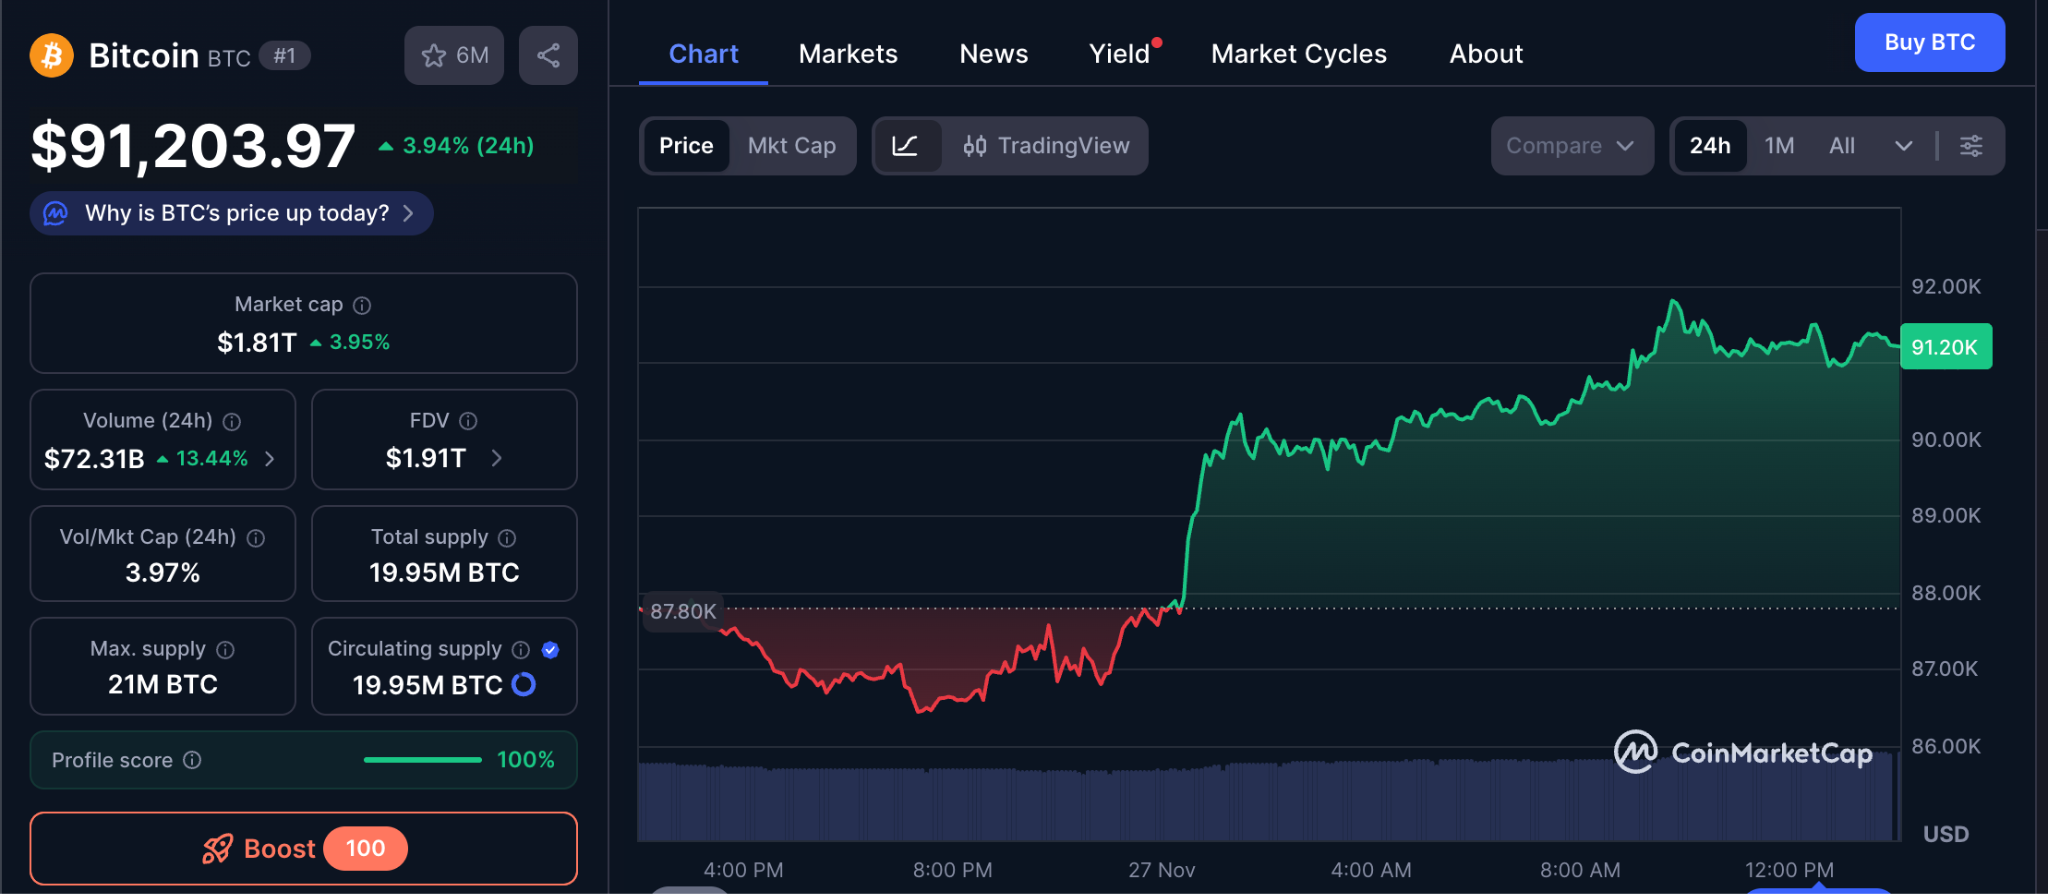Select the line chart view icon
The image size is (2048, 894).
click(x=906, y=146)
